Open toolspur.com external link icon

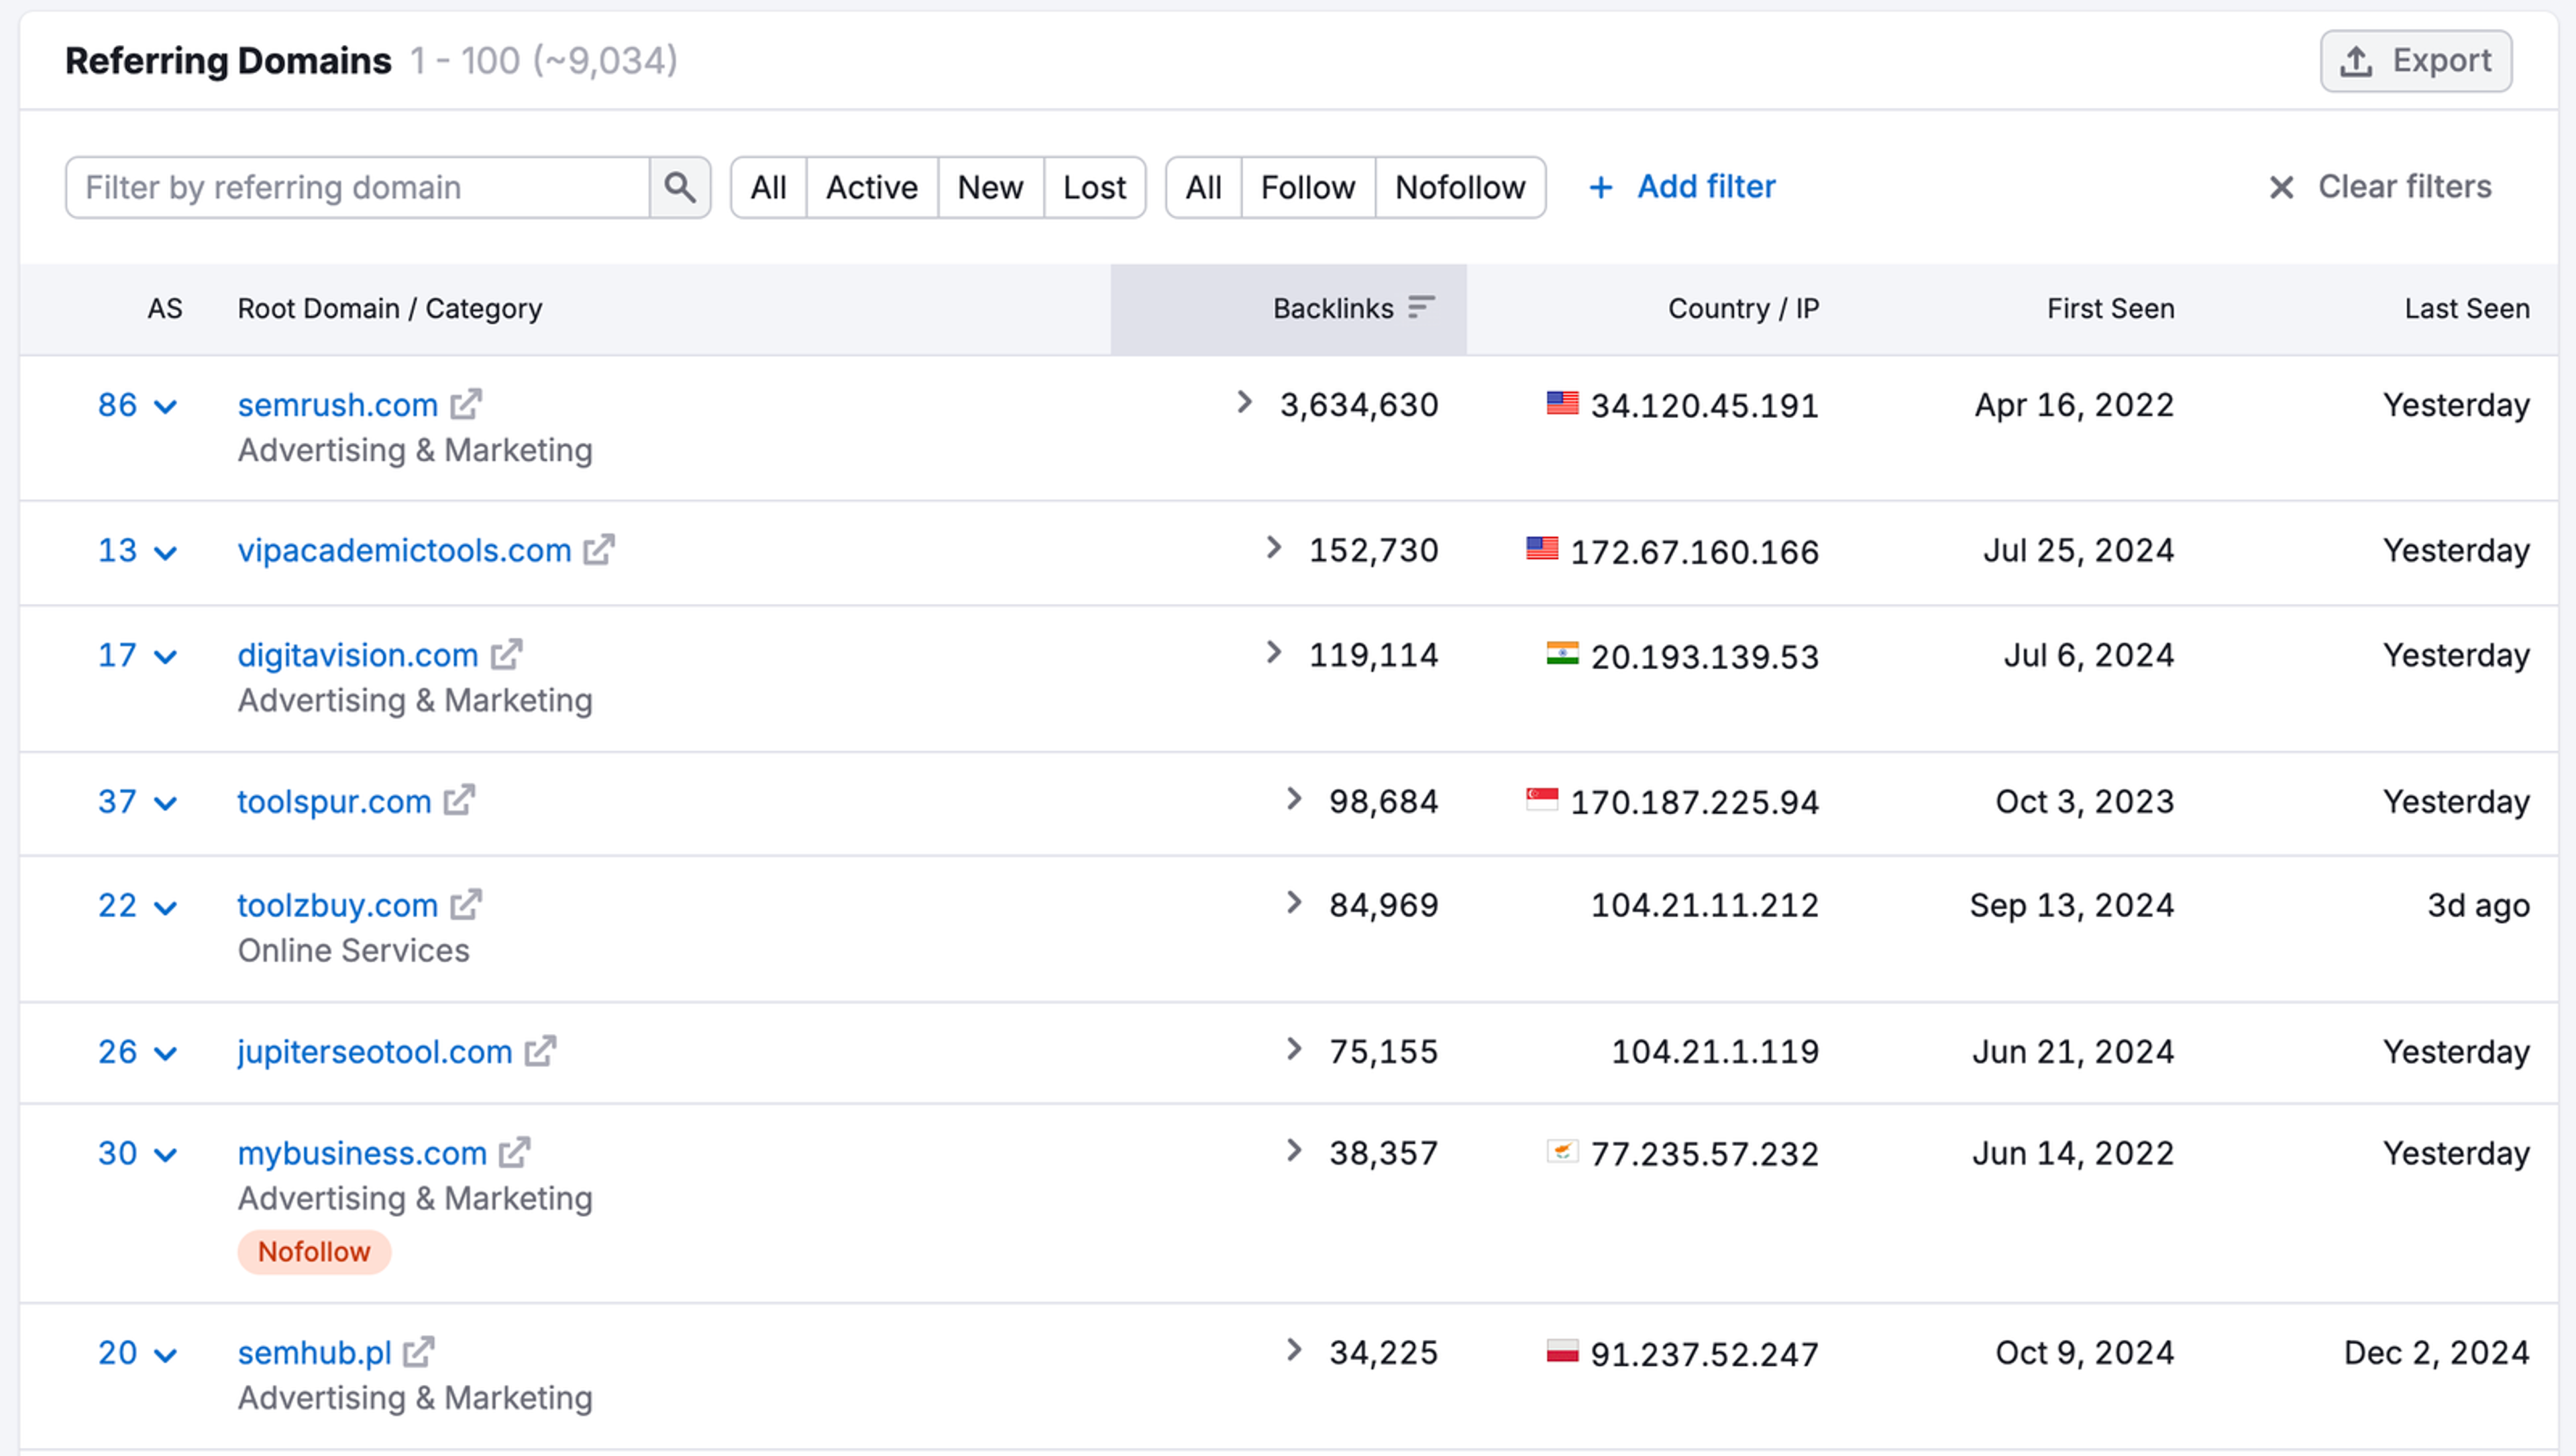(459, 801)
